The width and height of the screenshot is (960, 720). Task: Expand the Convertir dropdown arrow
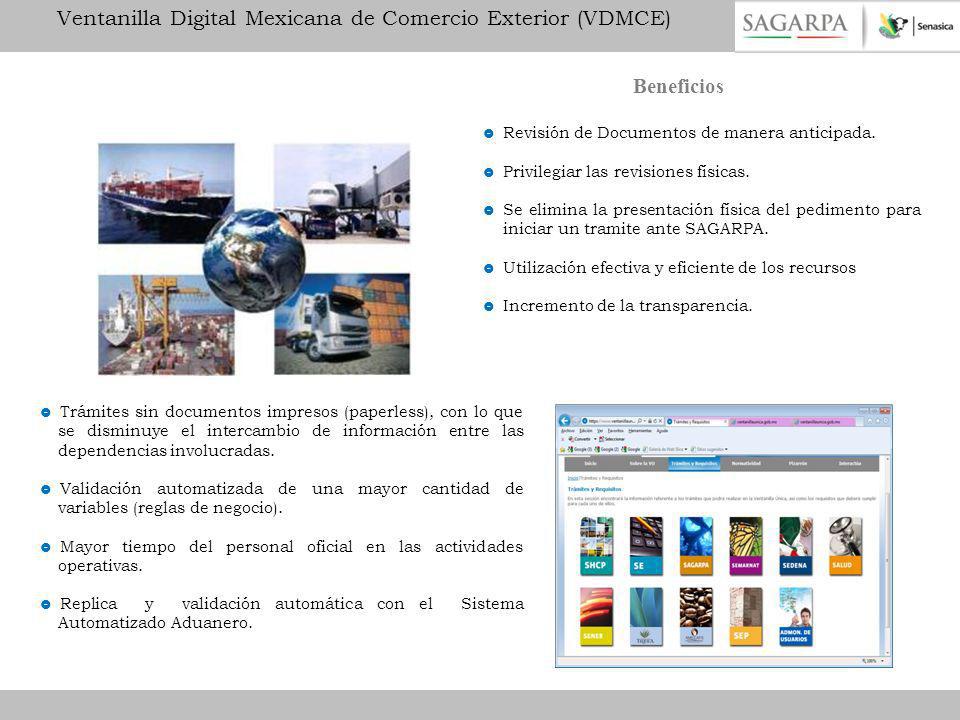coord(595,439)
